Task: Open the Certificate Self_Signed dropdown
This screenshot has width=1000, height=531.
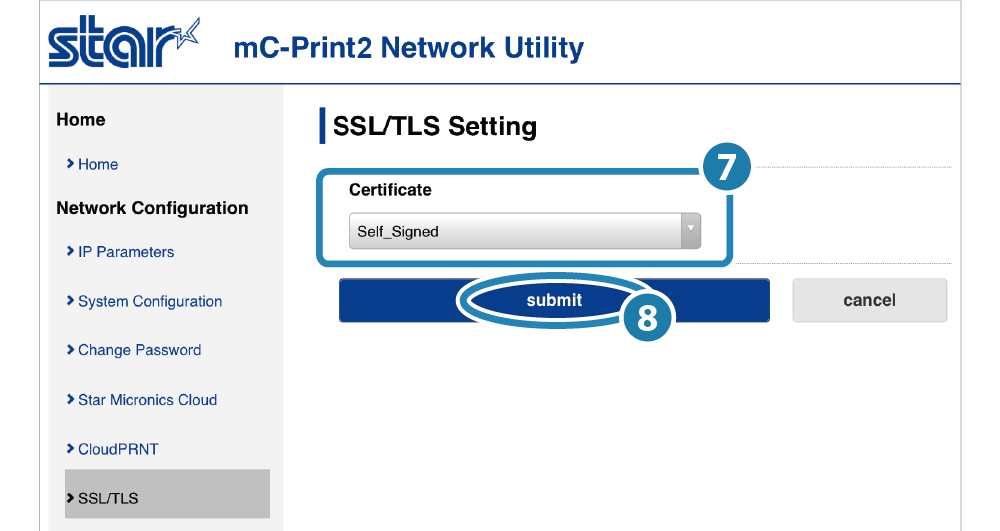Action: (x=516, y=231)
